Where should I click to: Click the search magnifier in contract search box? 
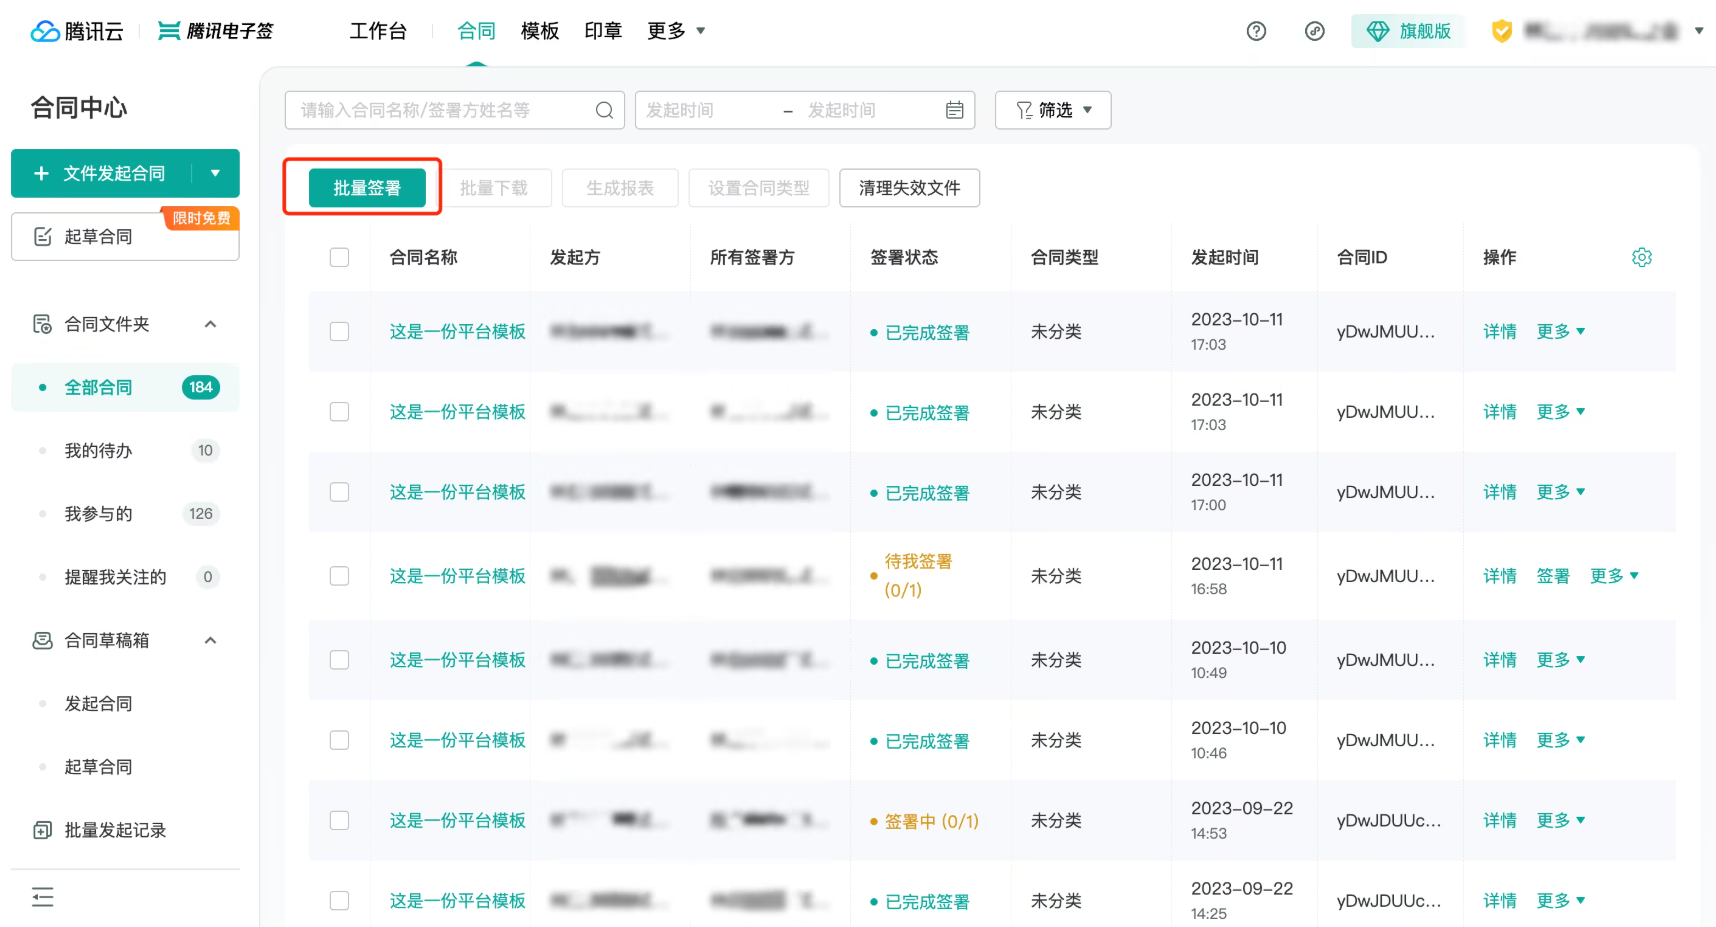604,110
